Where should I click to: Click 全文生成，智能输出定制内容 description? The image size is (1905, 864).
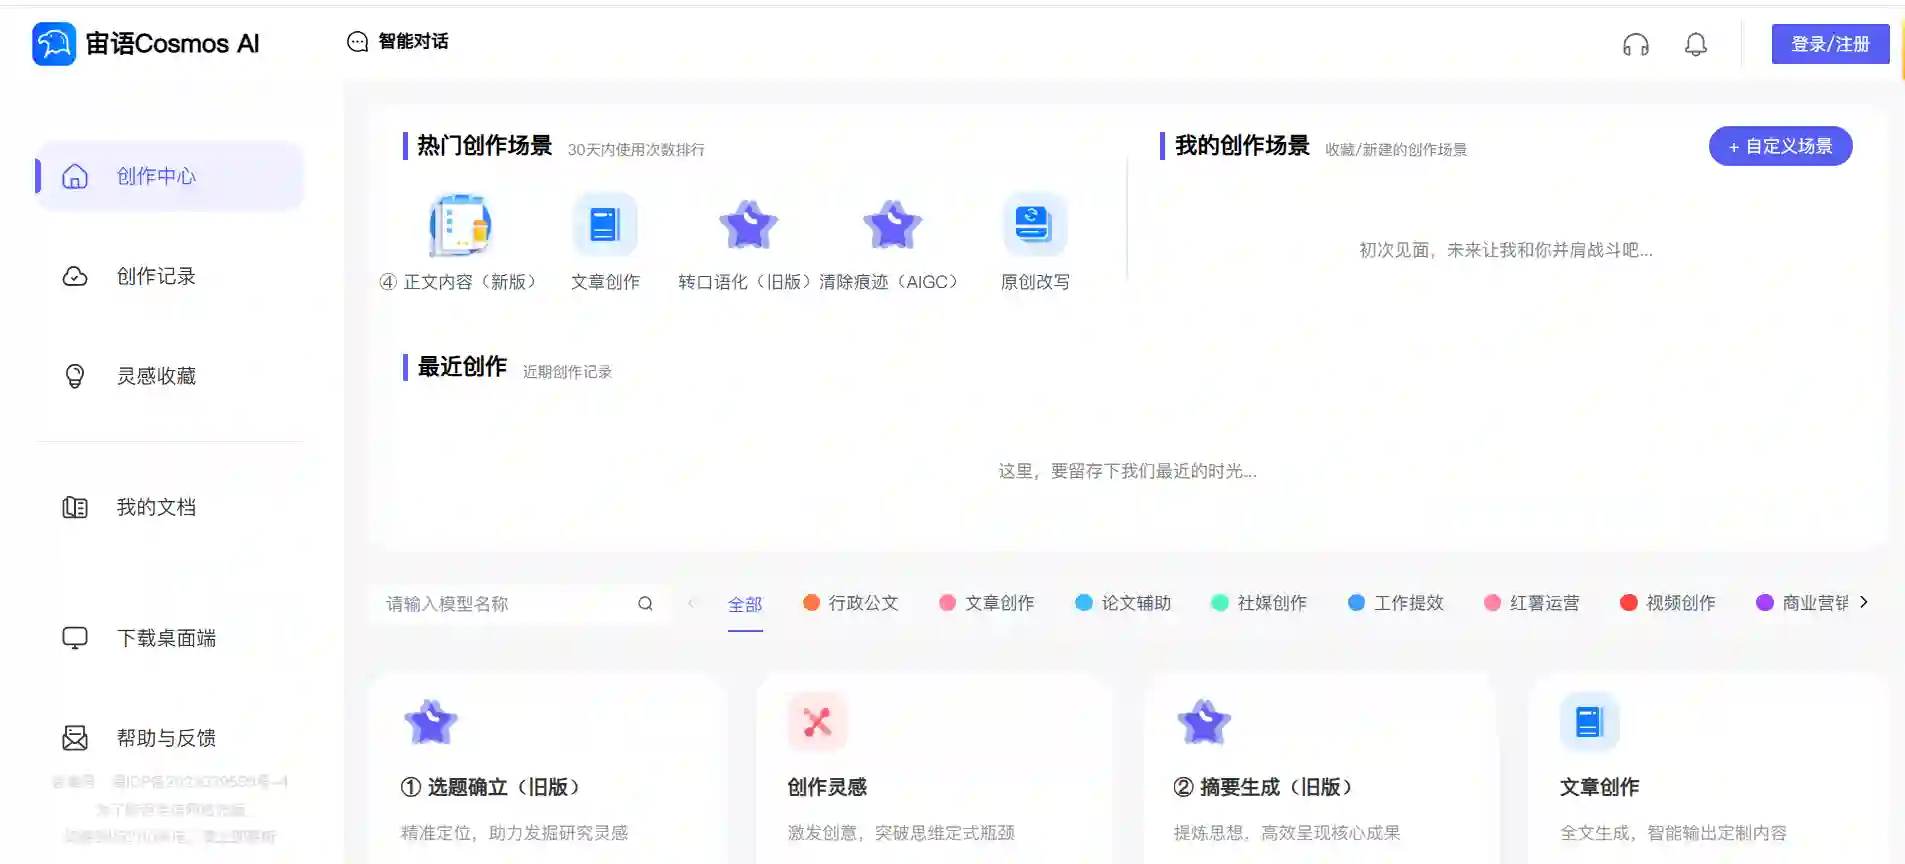tap(1673, 833)
